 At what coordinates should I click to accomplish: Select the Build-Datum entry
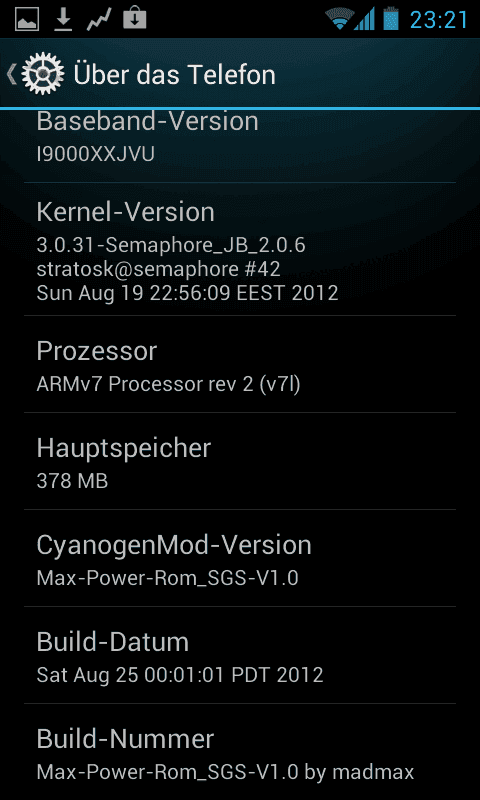click(x=240, y=655)
